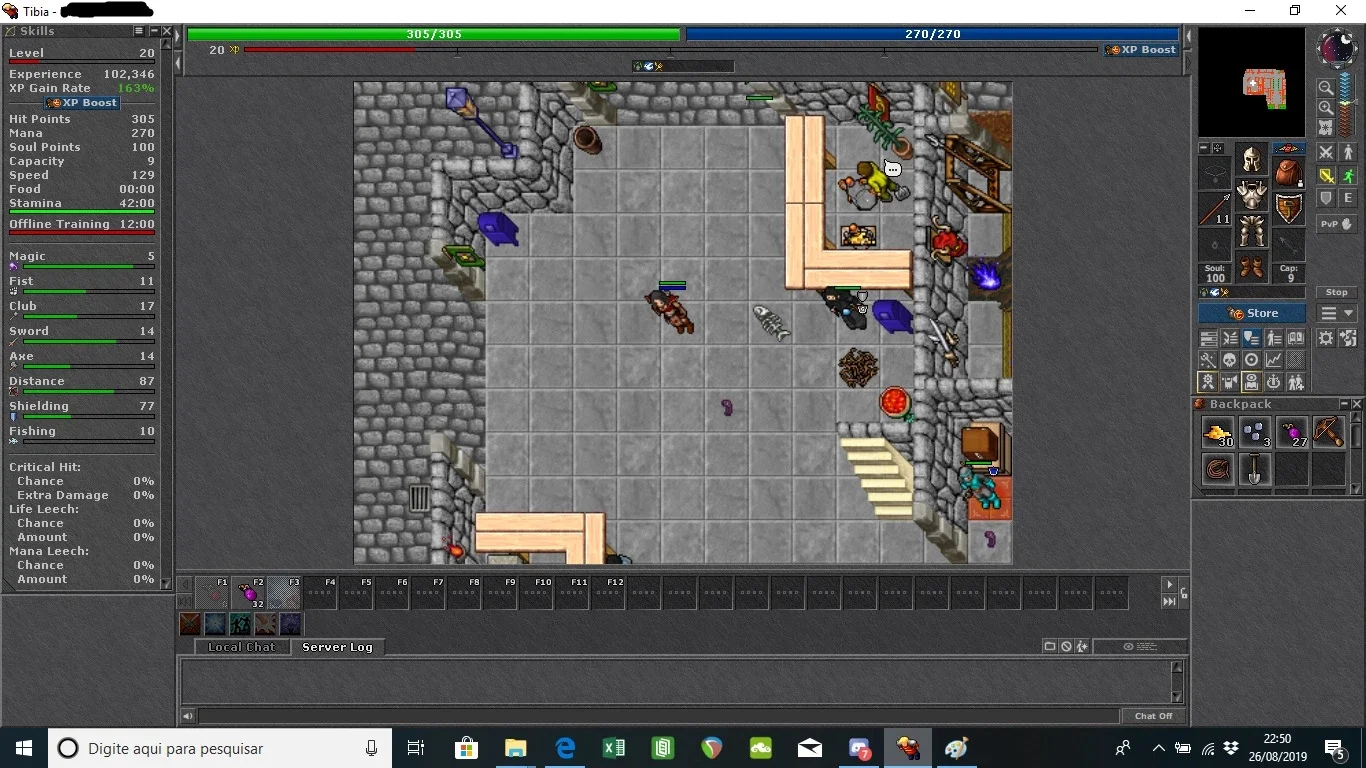Click the shield equipment slot
Image resolution: width=1366 pixels, height=768 pixels.
[1289, 208]
